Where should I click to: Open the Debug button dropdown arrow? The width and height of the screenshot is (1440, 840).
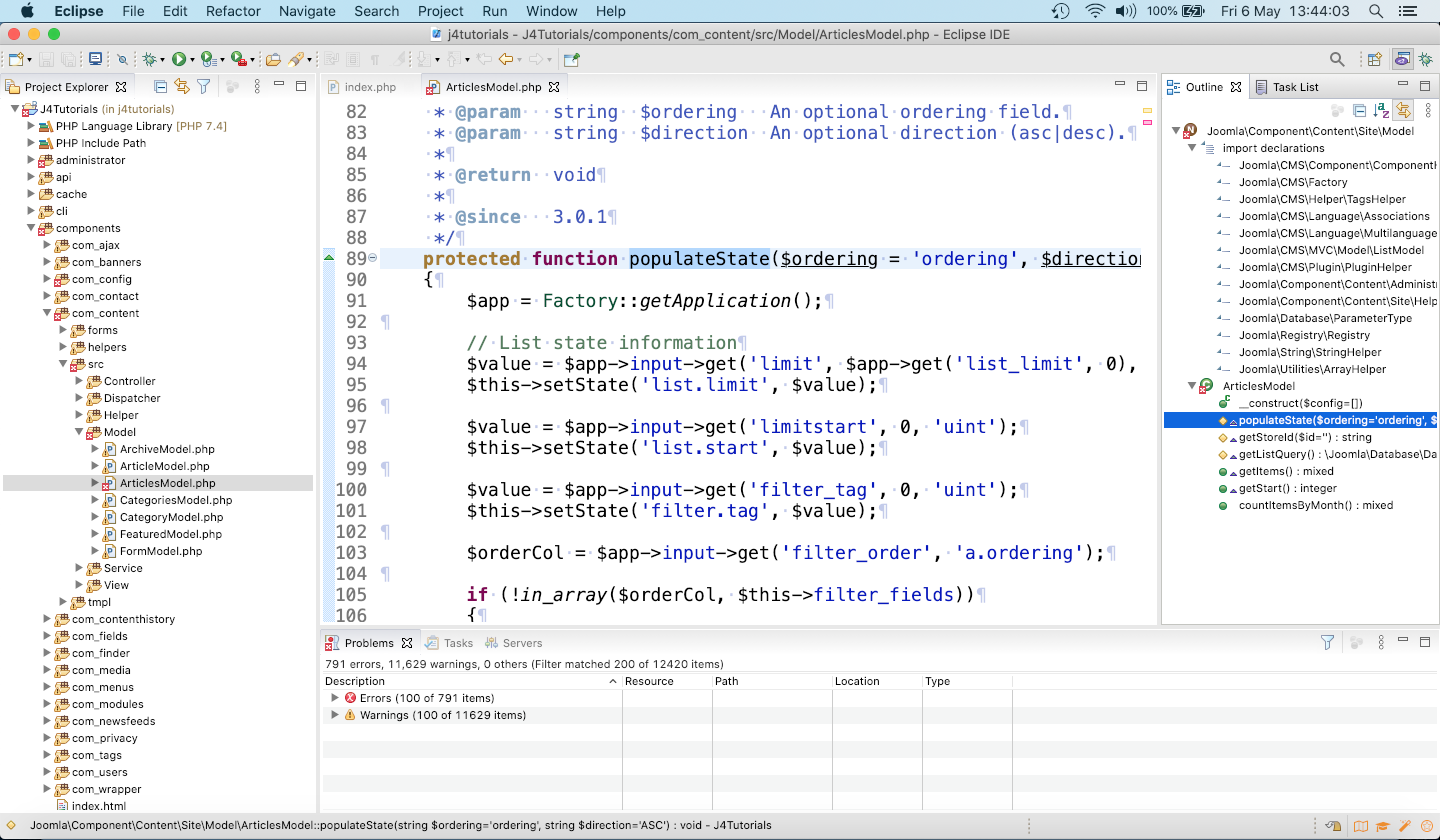[x=162, y=60]
